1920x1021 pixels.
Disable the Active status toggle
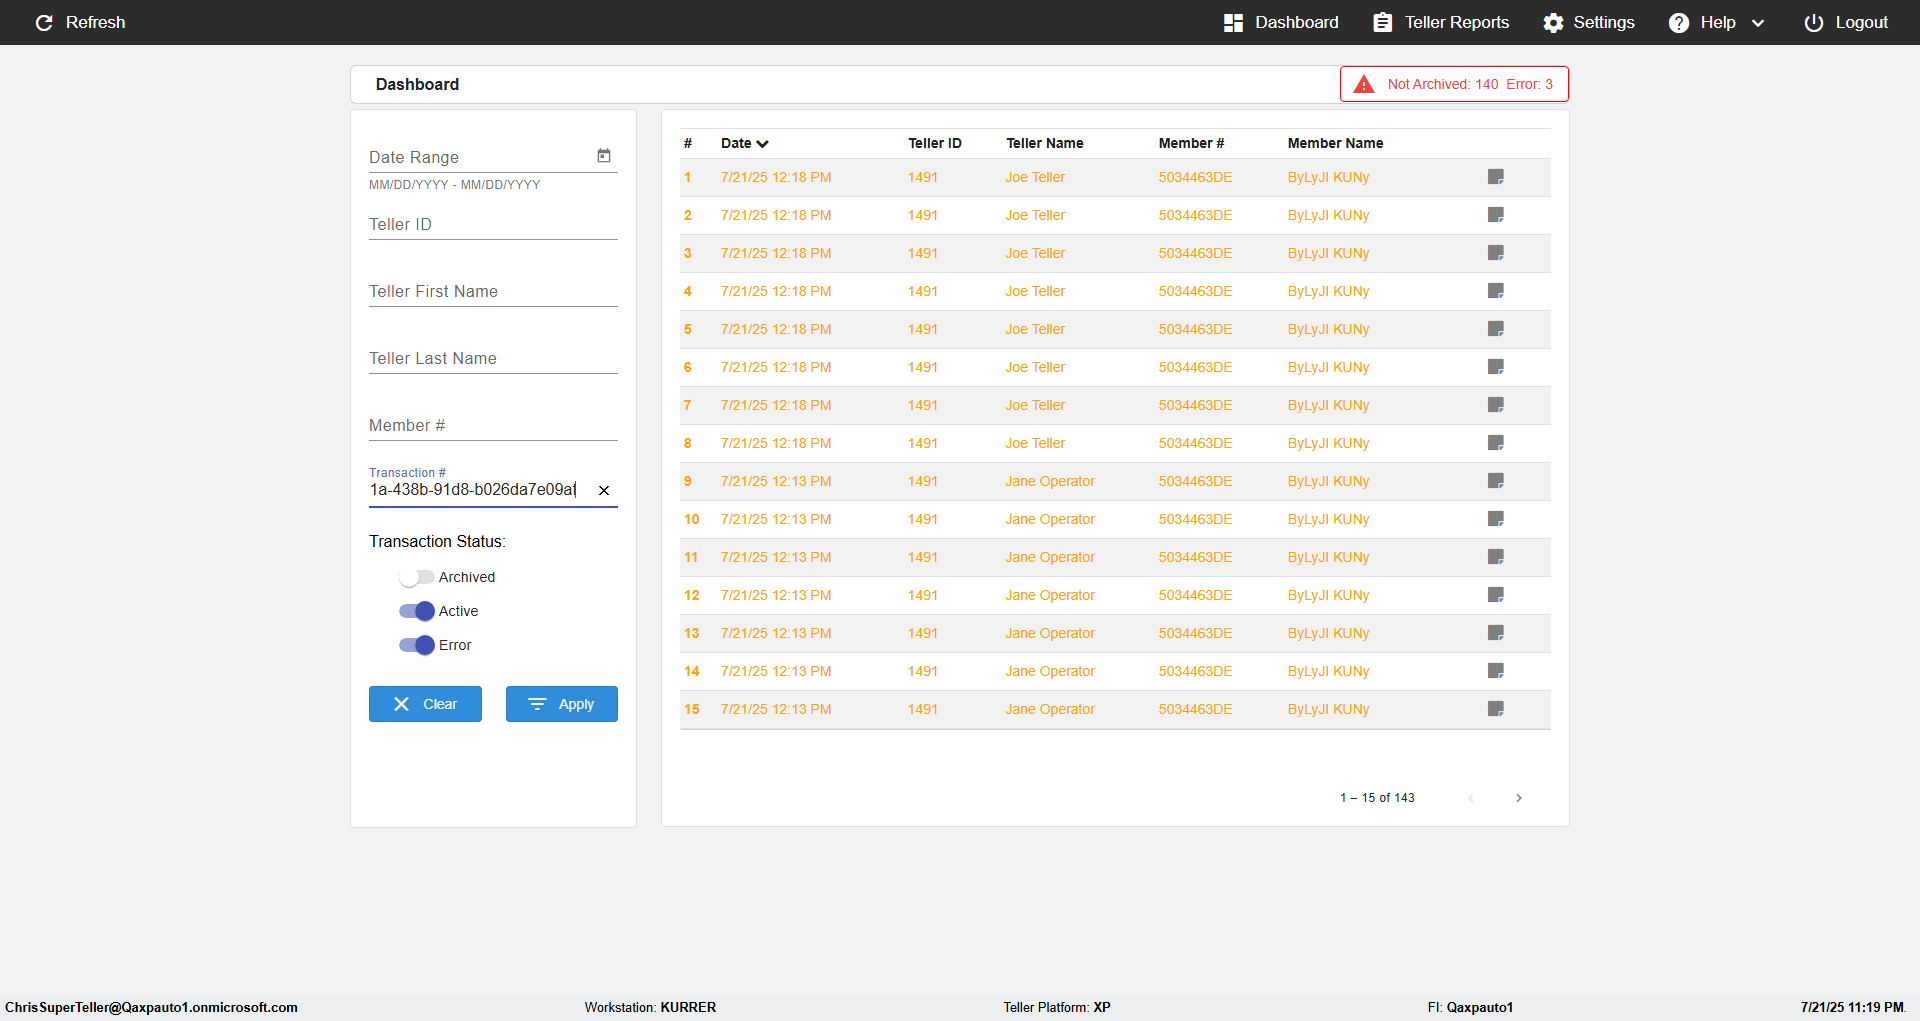tap(416, 611)
